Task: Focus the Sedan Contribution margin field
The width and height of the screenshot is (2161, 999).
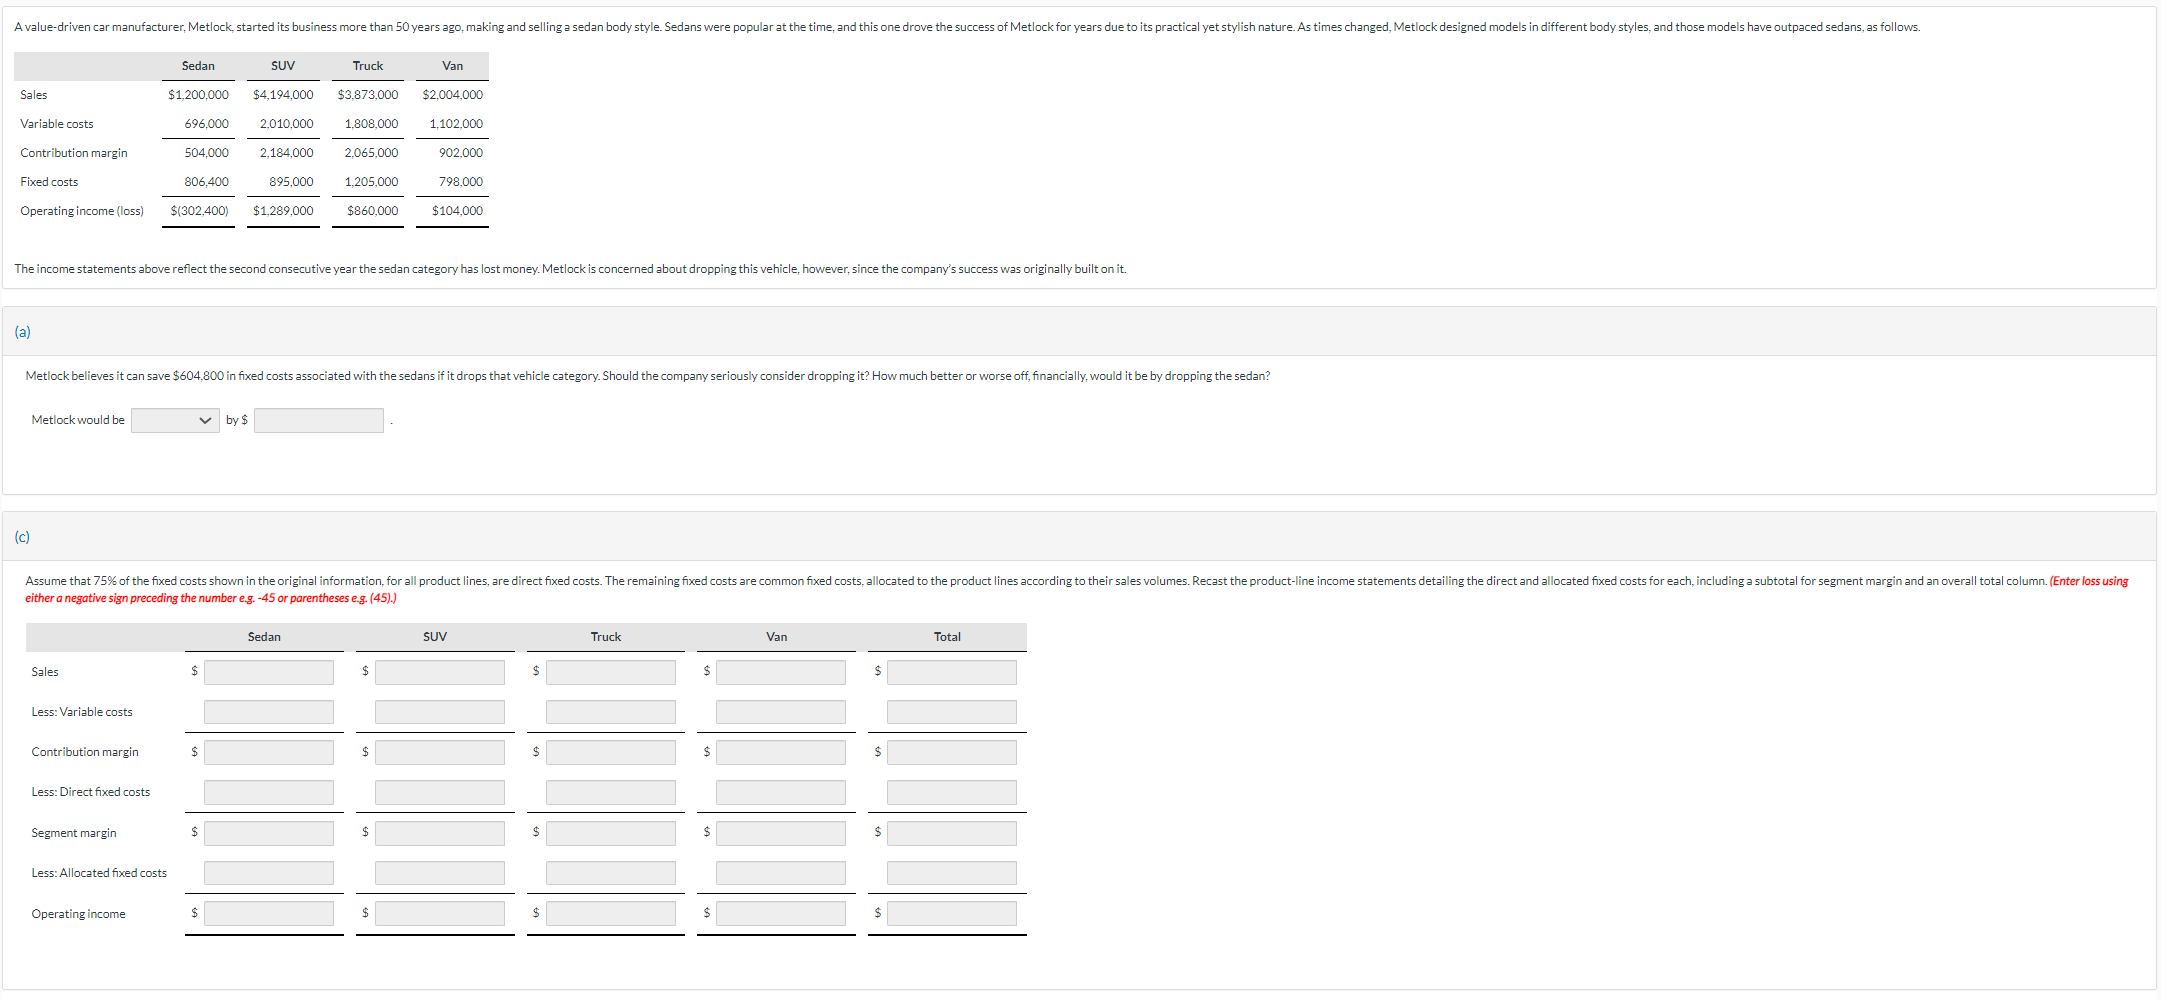Action: (x=269, y=752)
